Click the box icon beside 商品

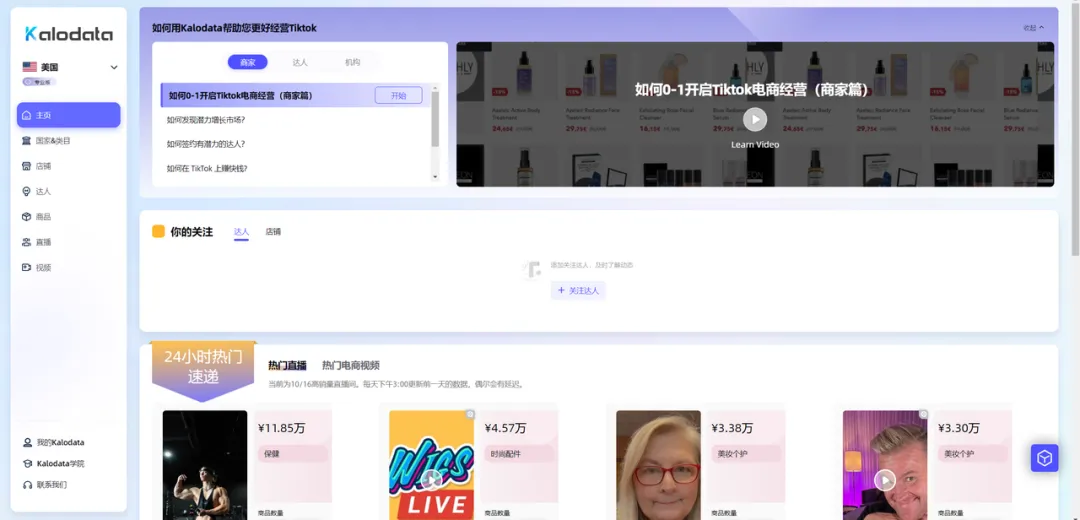(27, 216)
